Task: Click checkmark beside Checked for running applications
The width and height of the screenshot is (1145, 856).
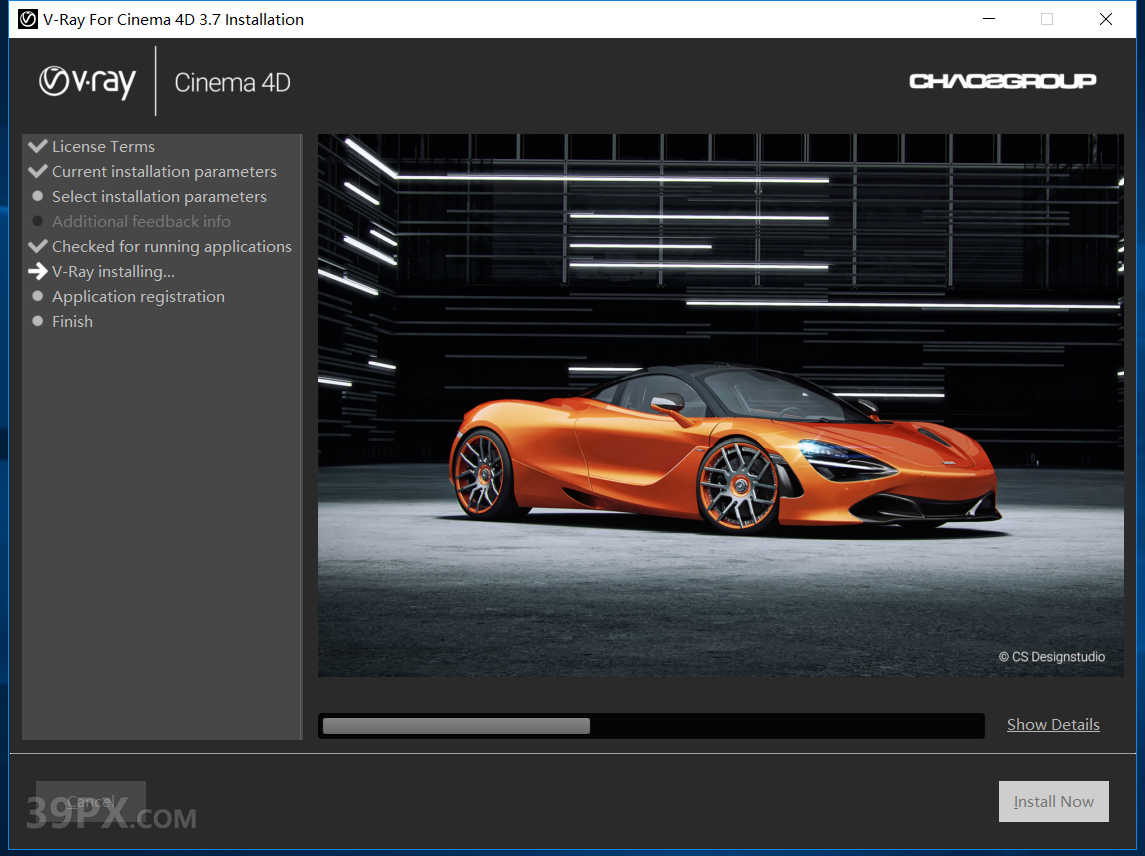Action: [x=38, y=246]
